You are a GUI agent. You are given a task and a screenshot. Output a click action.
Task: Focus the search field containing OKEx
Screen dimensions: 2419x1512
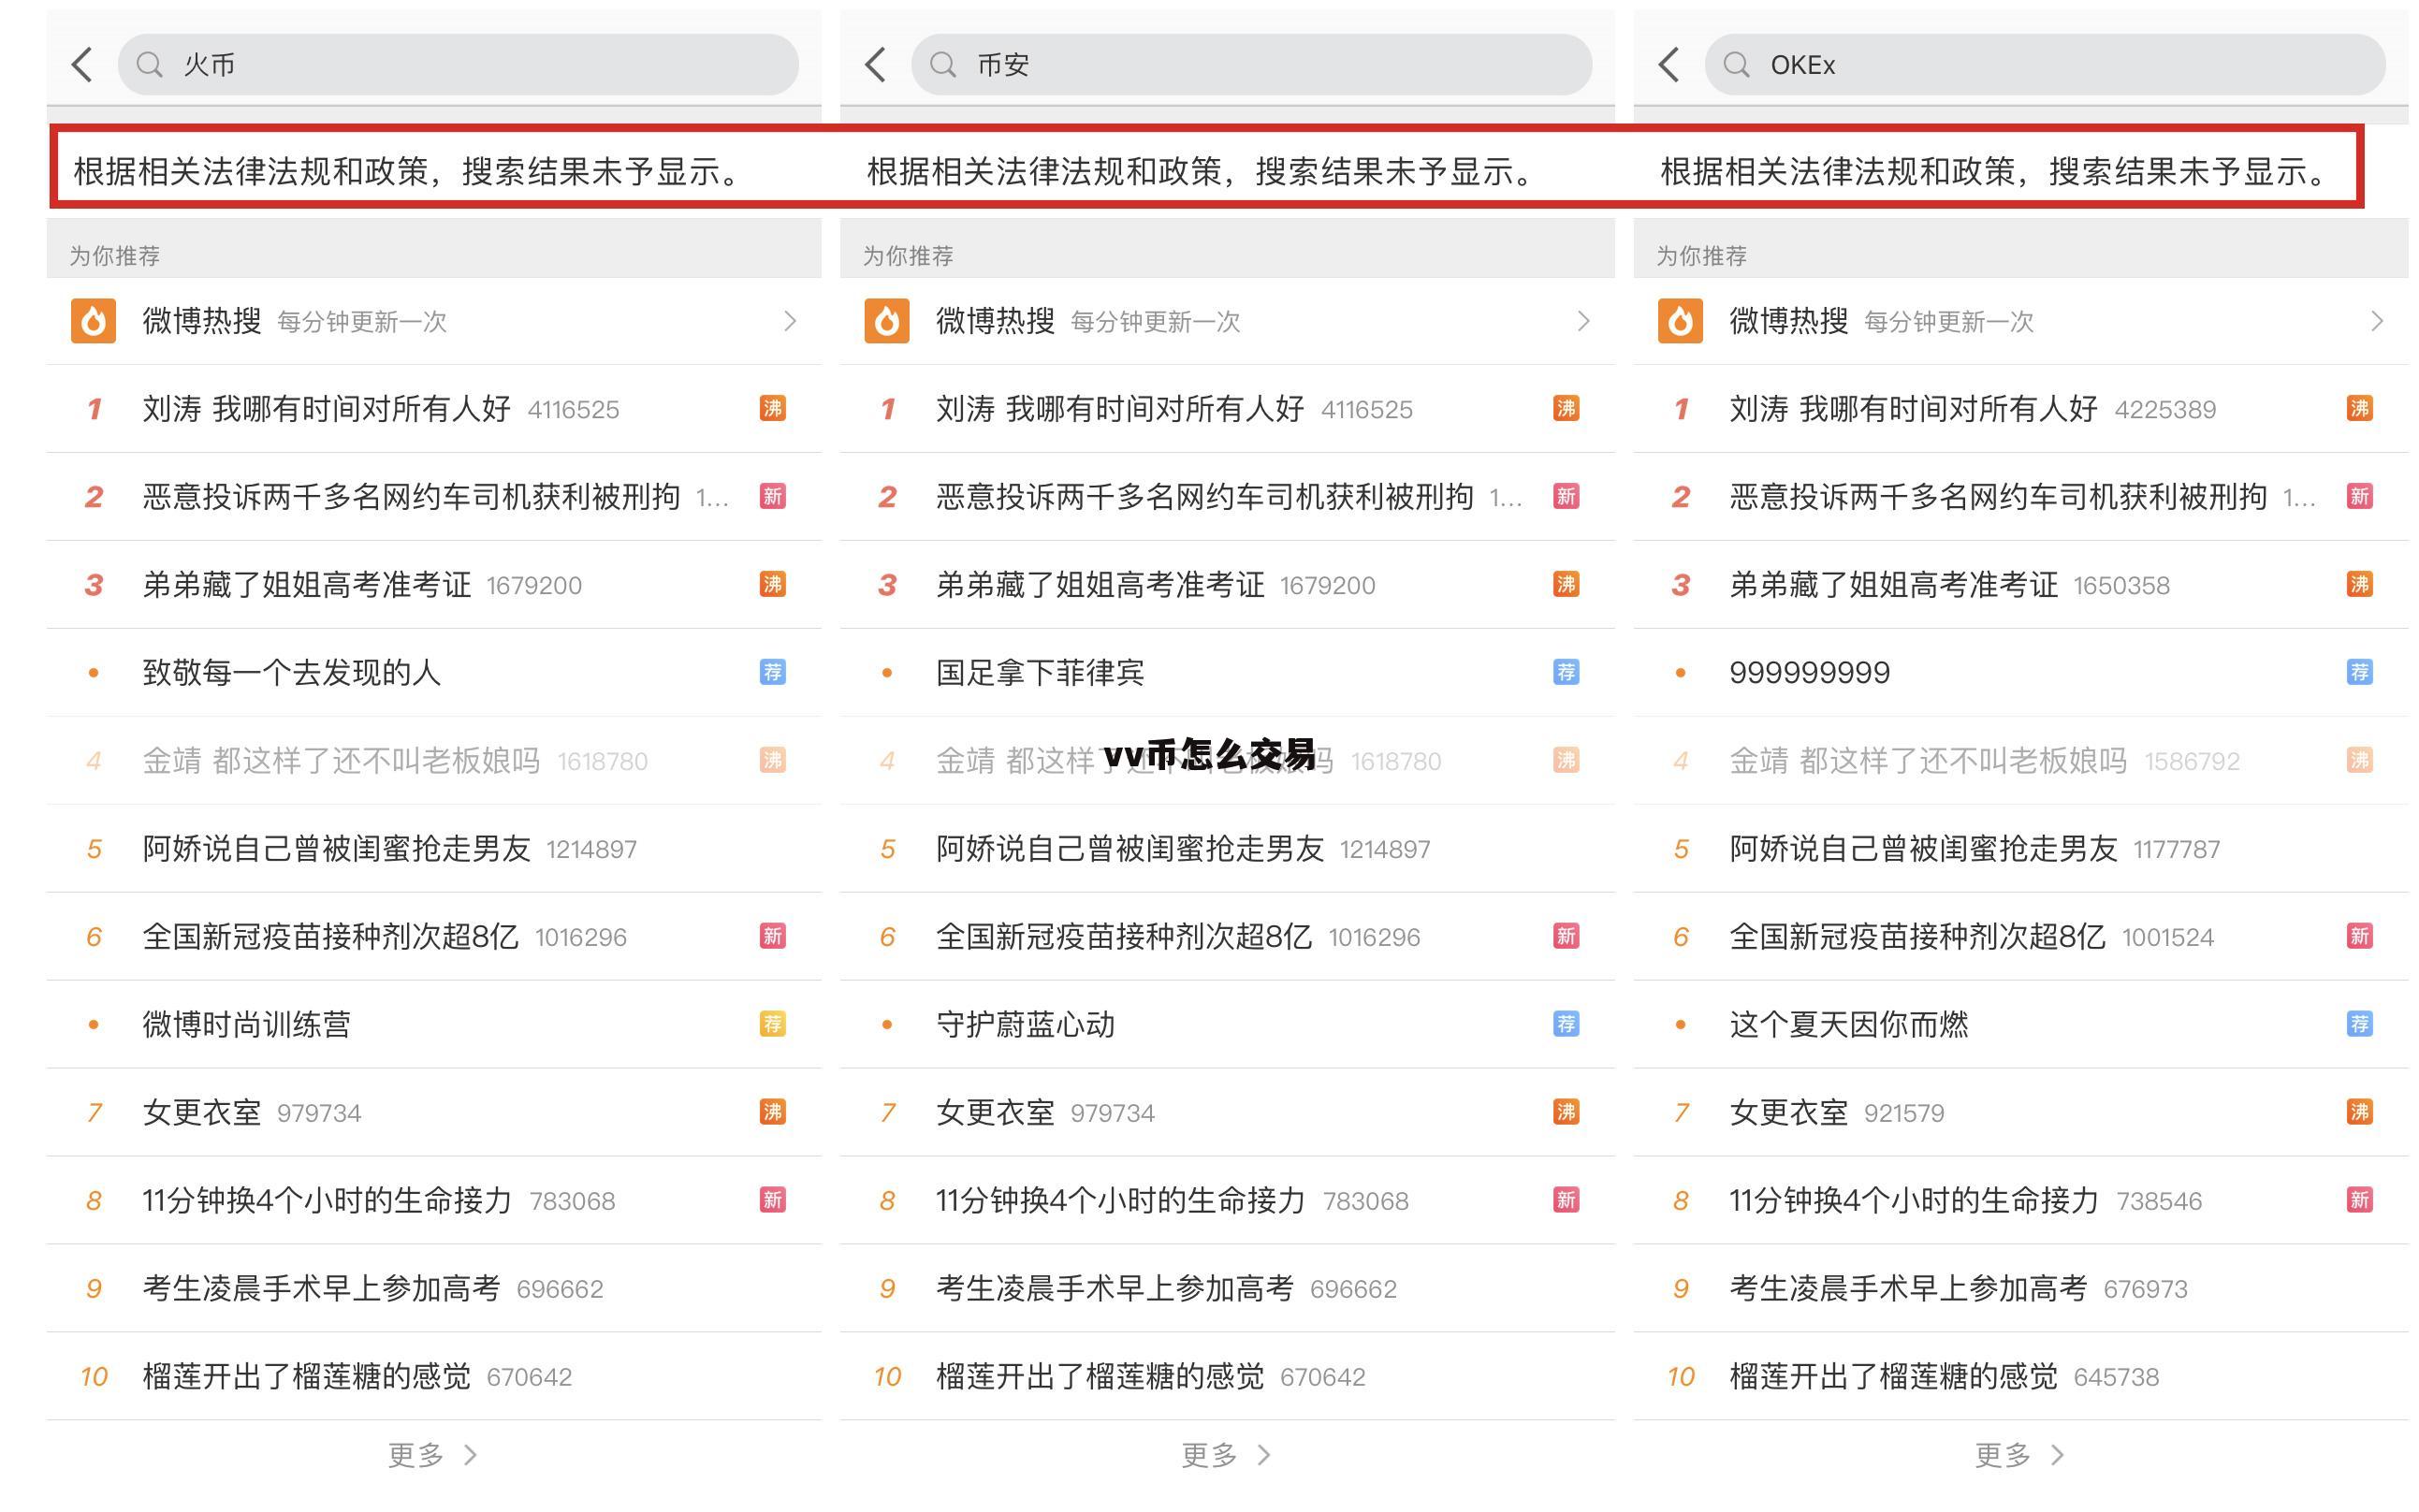pos(2045,65)
